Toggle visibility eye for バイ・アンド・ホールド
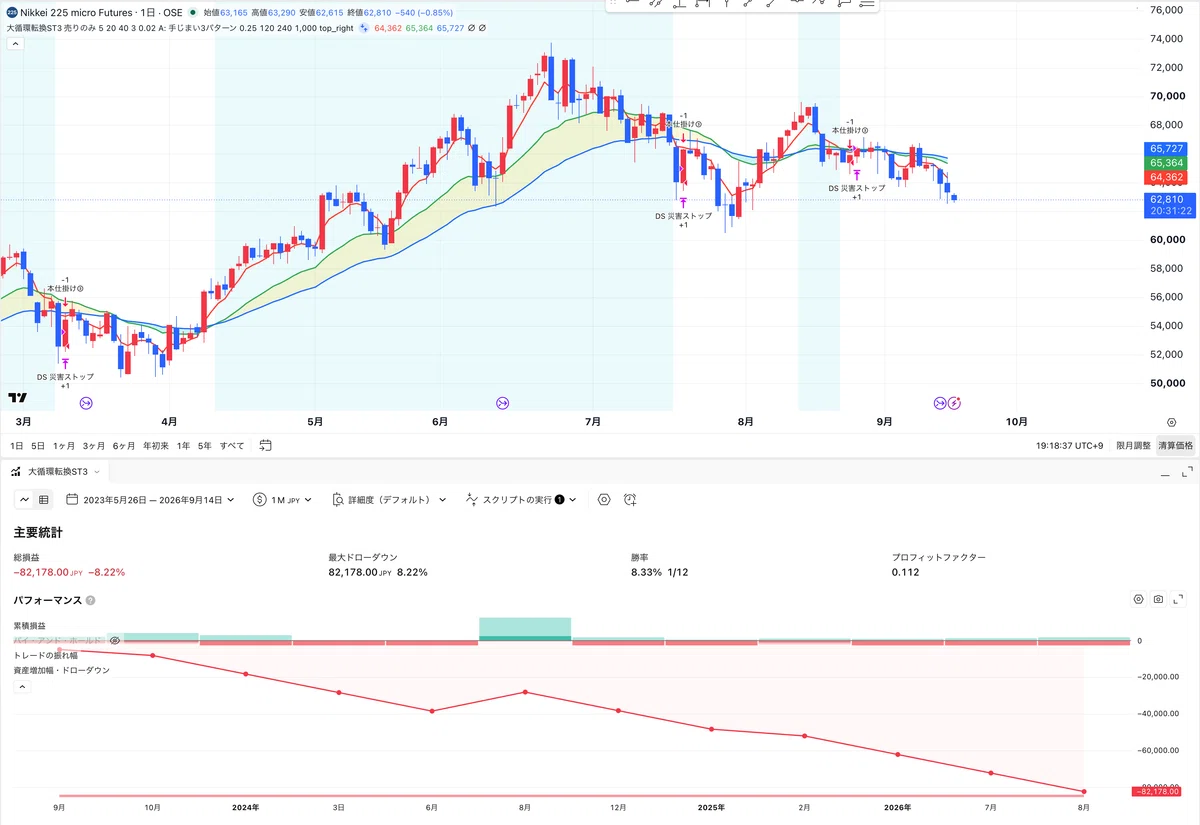 [x=115, y=640]
